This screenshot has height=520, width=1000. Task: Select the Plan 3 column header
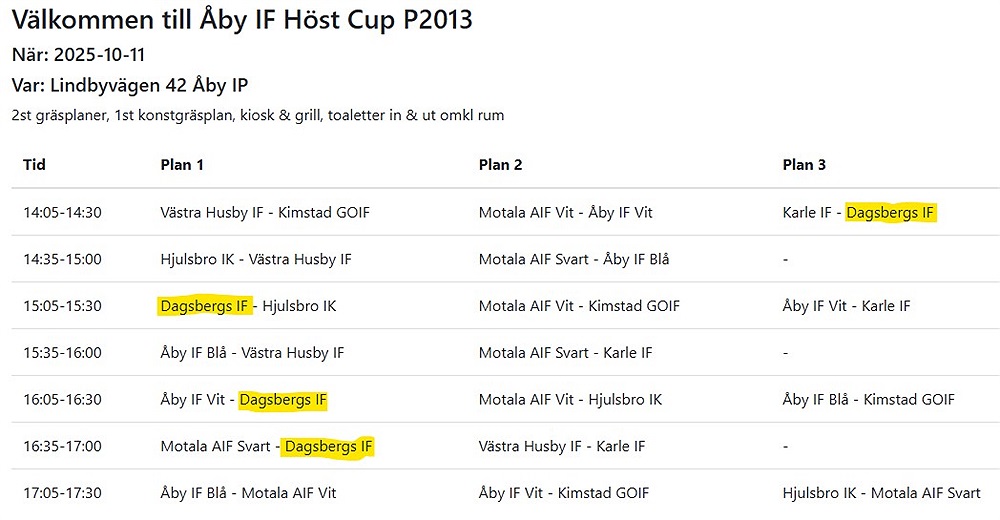click(x=804, y=165)
